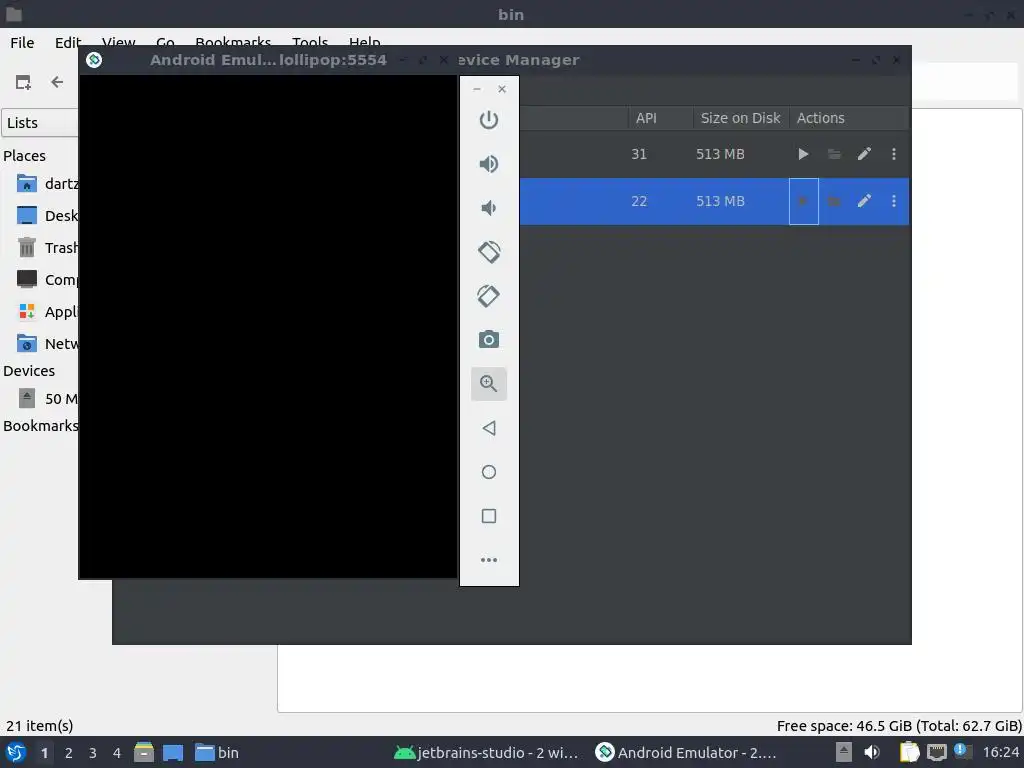
Task: Open folder for the API 31 device
Action: click(x=834, y=154)
